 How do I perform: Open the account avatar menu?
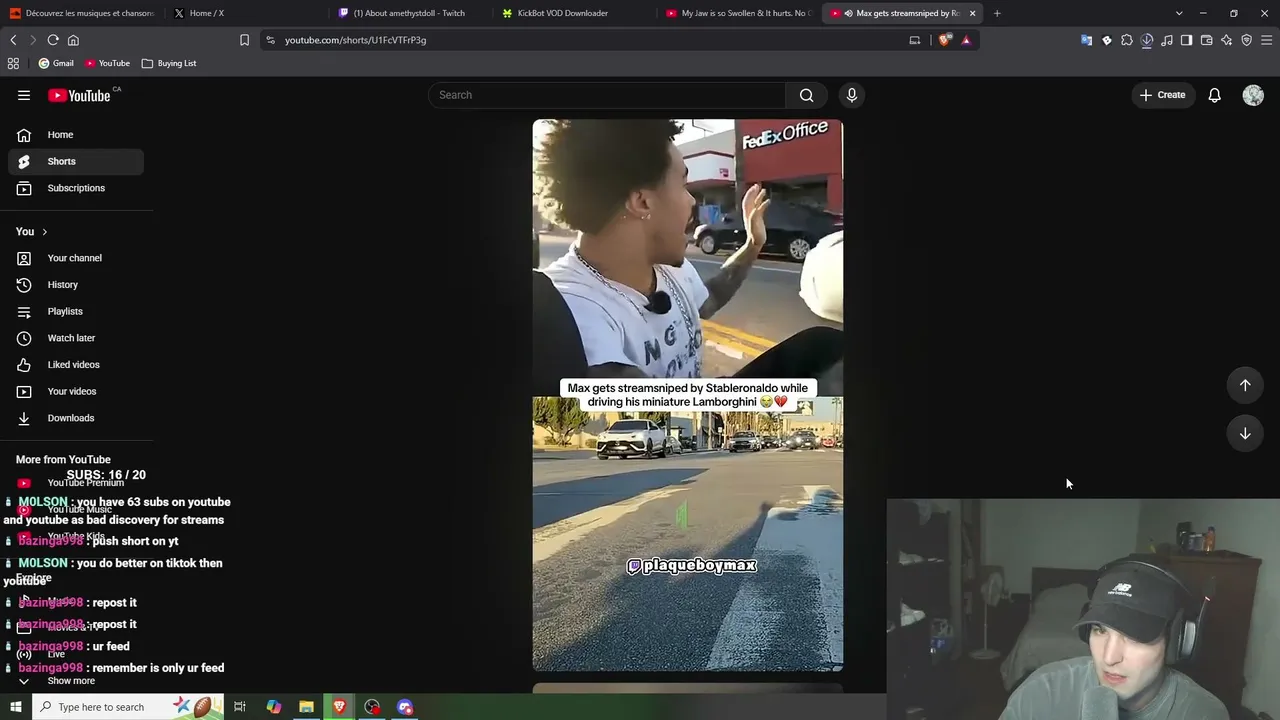1253,95
